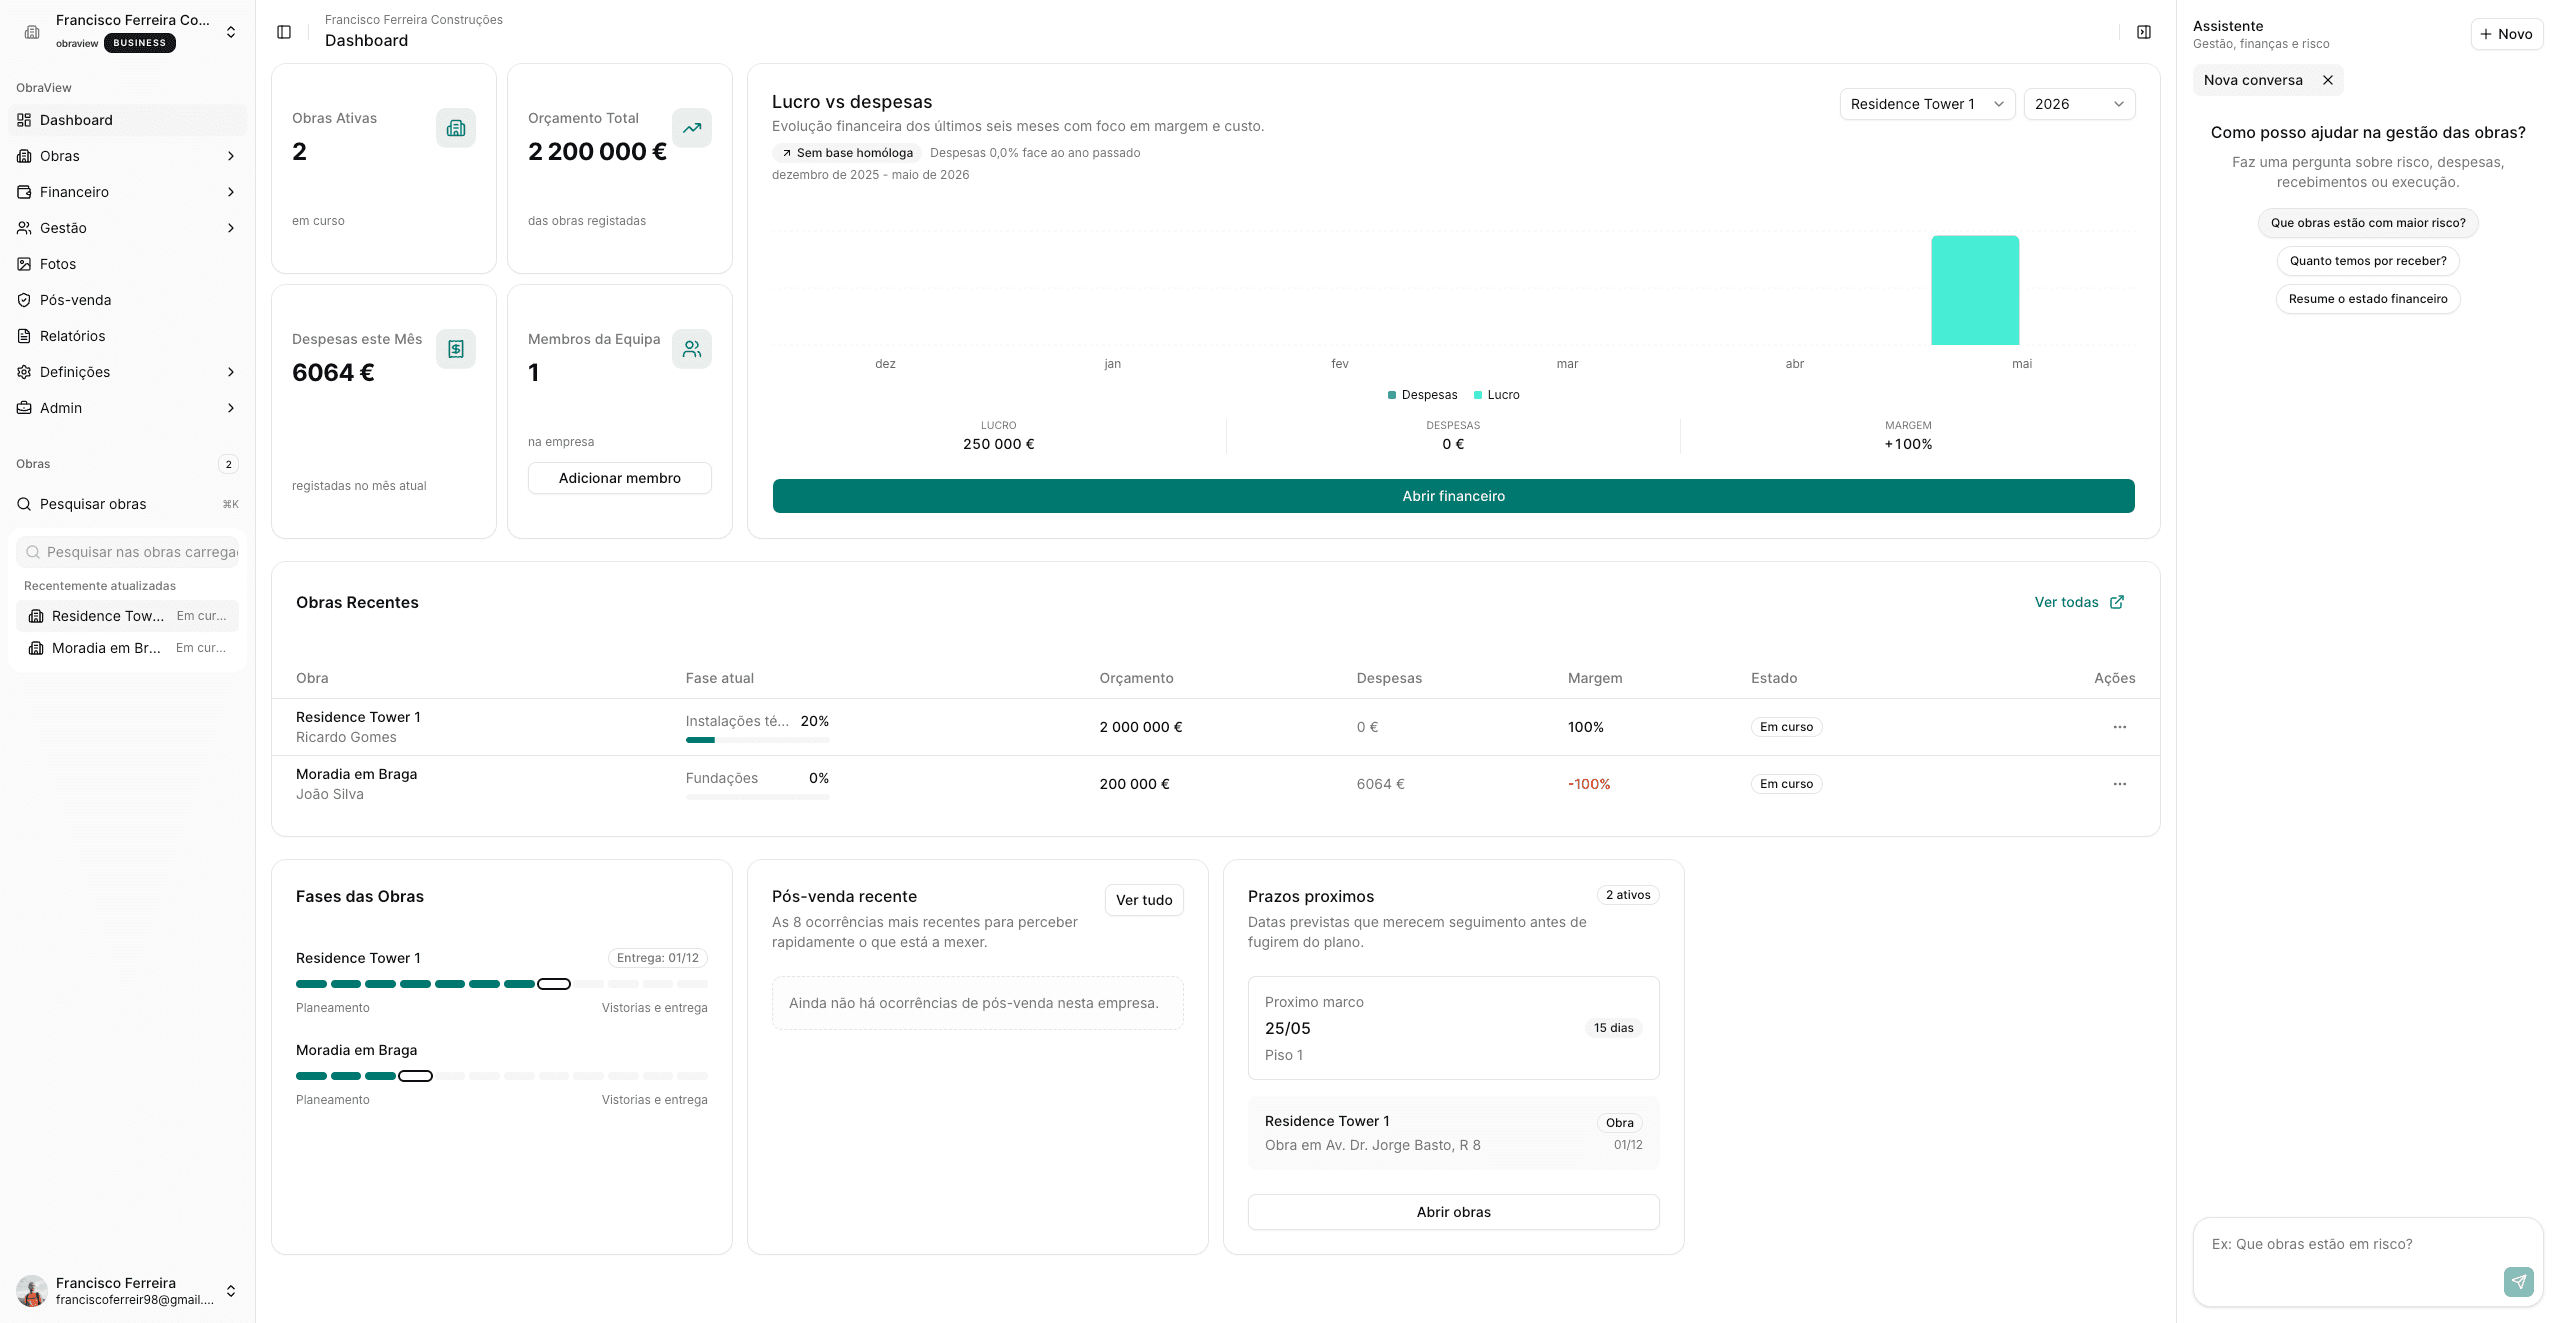Viewport: 2560px width, 1323px height.
Task: Click the Residence Tower 1 20% progress bar
Action: 757,740
